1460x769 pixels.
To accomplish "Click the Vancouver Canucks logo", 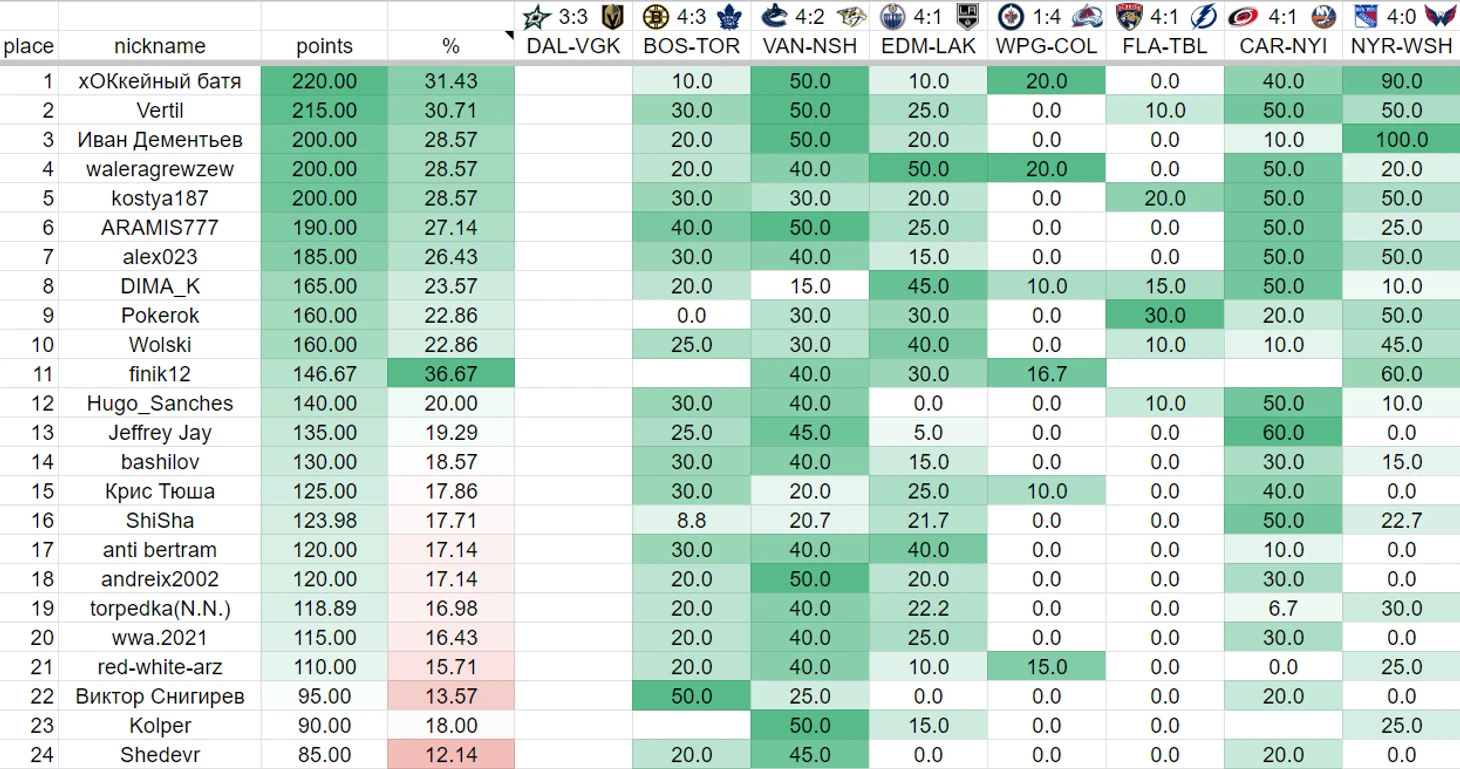I will click(774, 16).
